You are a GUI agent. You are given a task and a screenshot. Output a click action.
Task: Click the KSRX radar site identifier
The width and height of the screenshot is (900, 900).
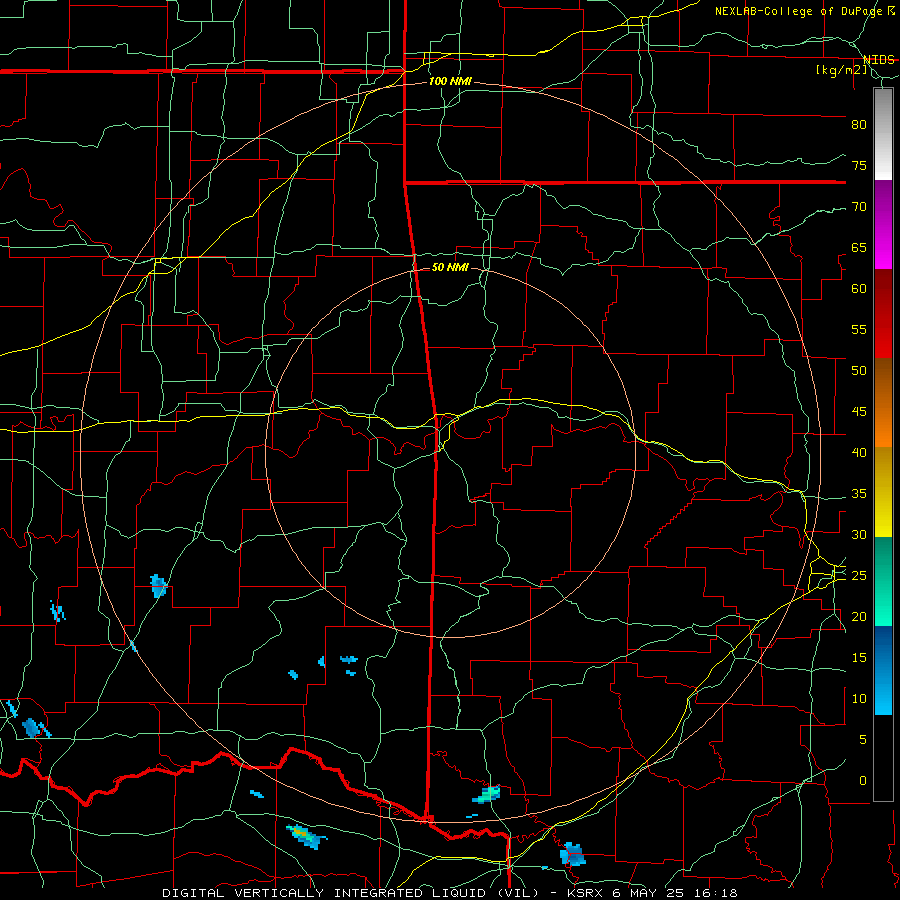click(x=585, y=893)
